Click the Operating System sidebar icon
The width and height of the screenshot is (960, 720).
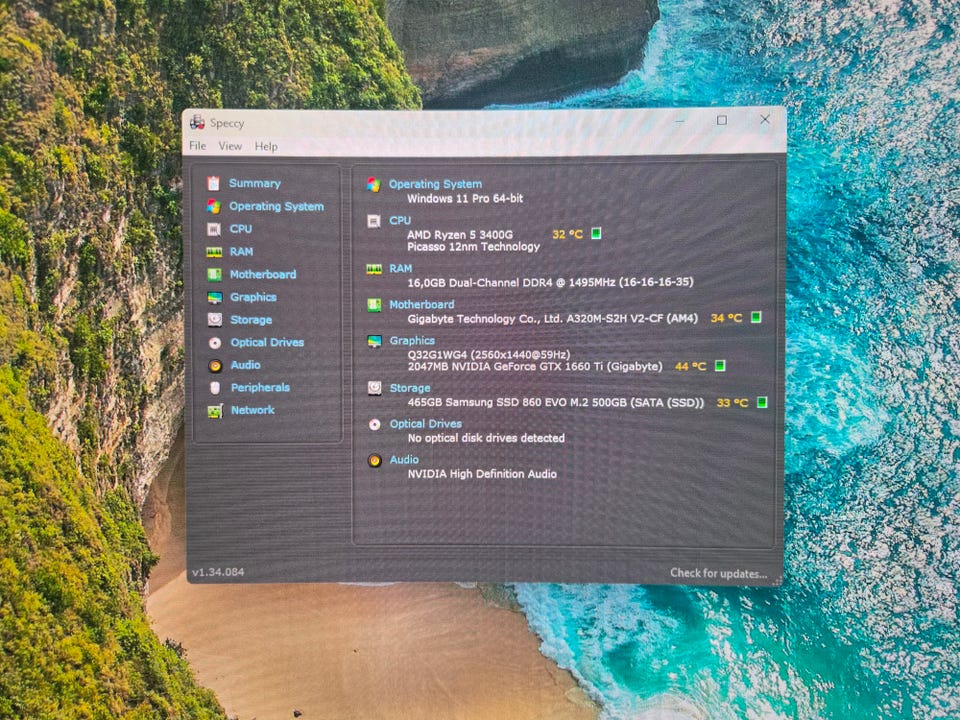click(213, 206)
